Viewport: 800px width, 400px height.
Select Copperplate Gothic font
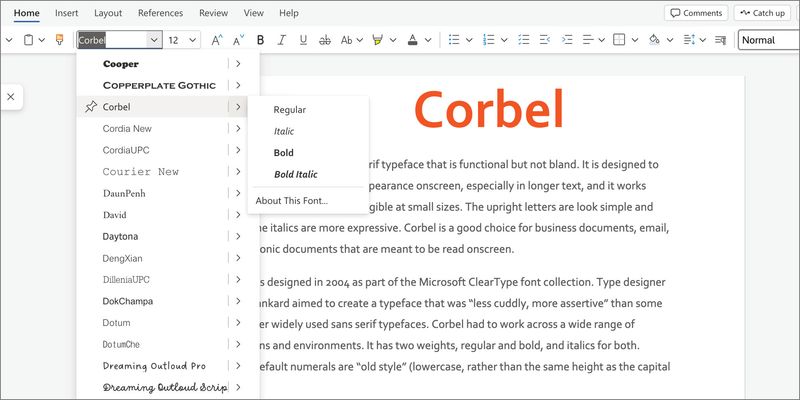tap(159, 85)
